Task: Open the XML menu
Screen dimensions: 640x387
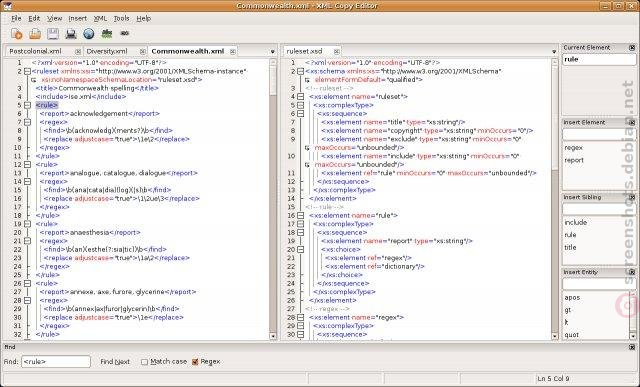Action: tap(100, 18)
